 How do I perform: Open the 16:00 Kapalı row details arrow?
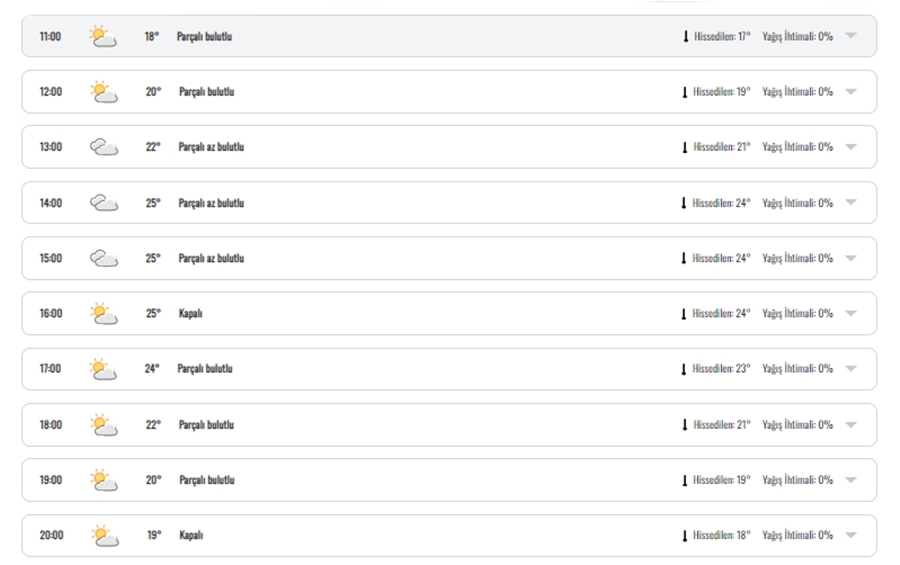pyautogui.click(x=851, y=313)
